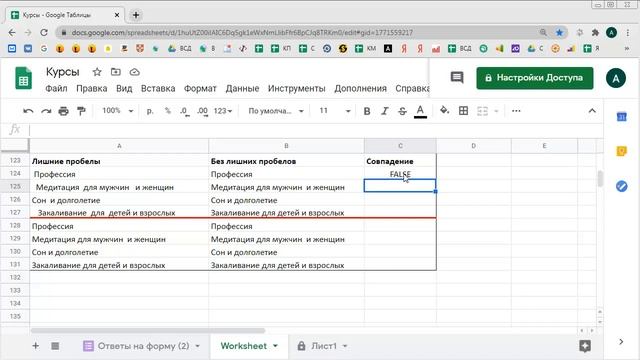Check the cloud save status icon

coord(134,72)
